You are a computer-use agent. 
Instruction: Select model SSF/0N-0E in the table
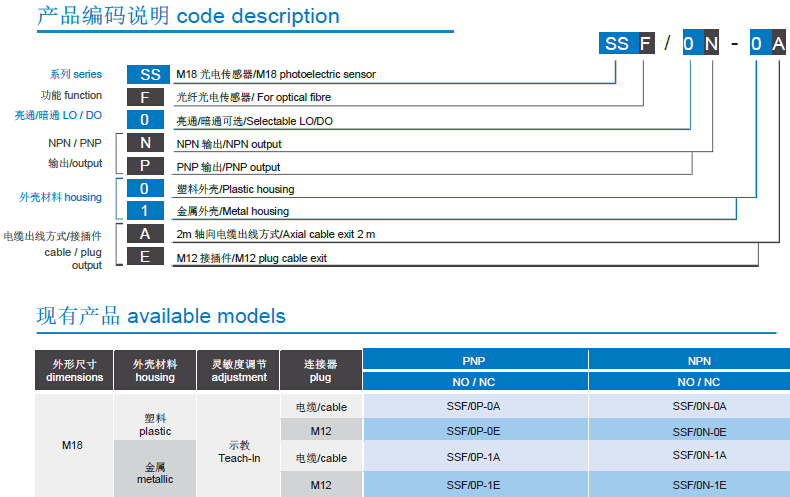(x=699, y=431)
